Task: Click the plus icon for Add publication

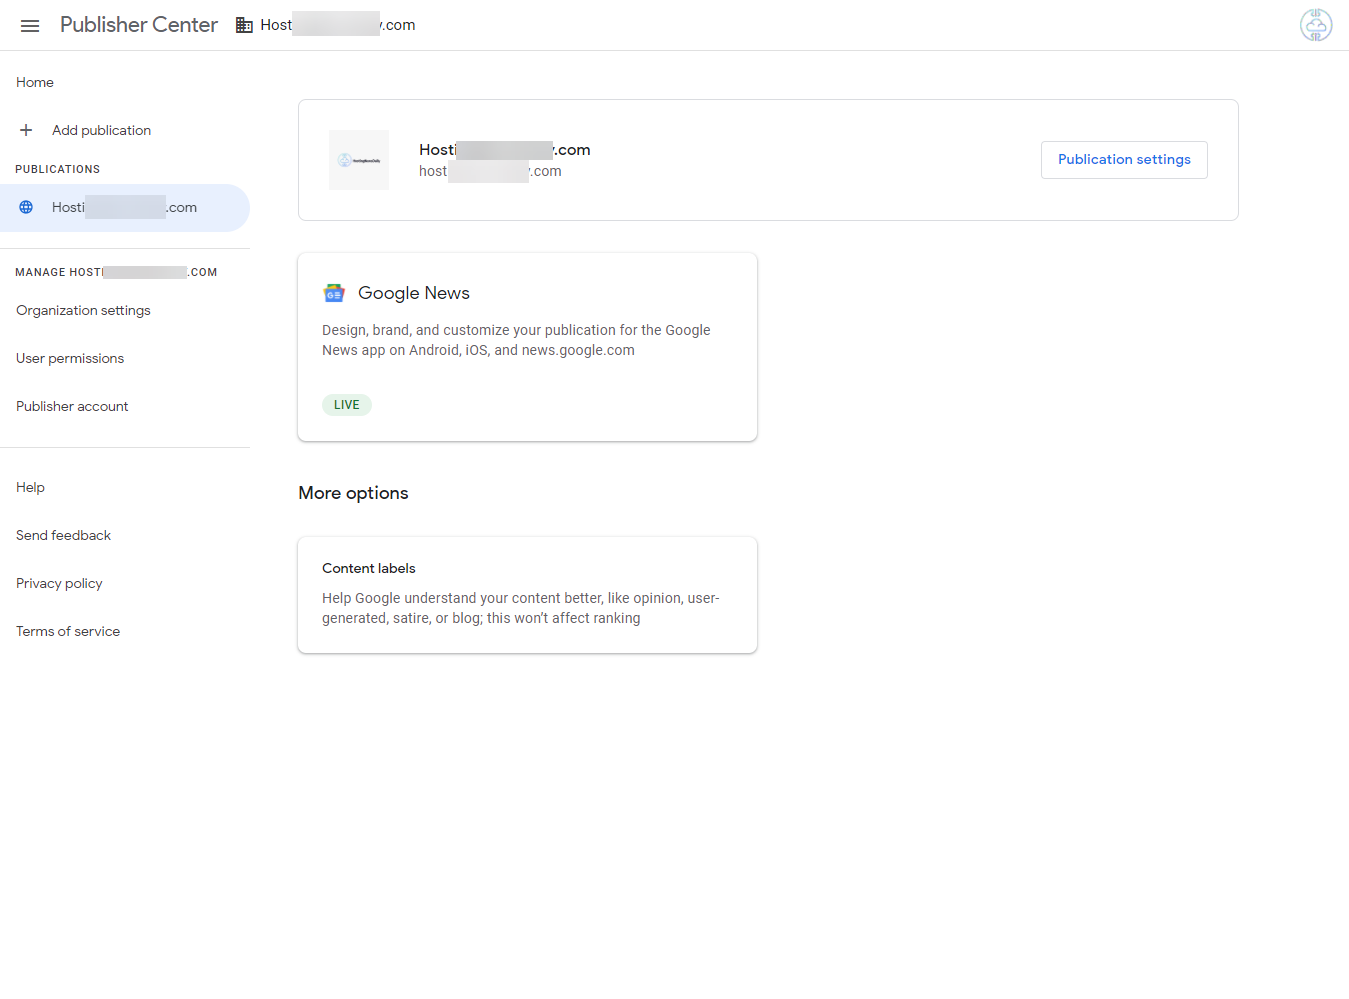Action: (x=26, y=130)
